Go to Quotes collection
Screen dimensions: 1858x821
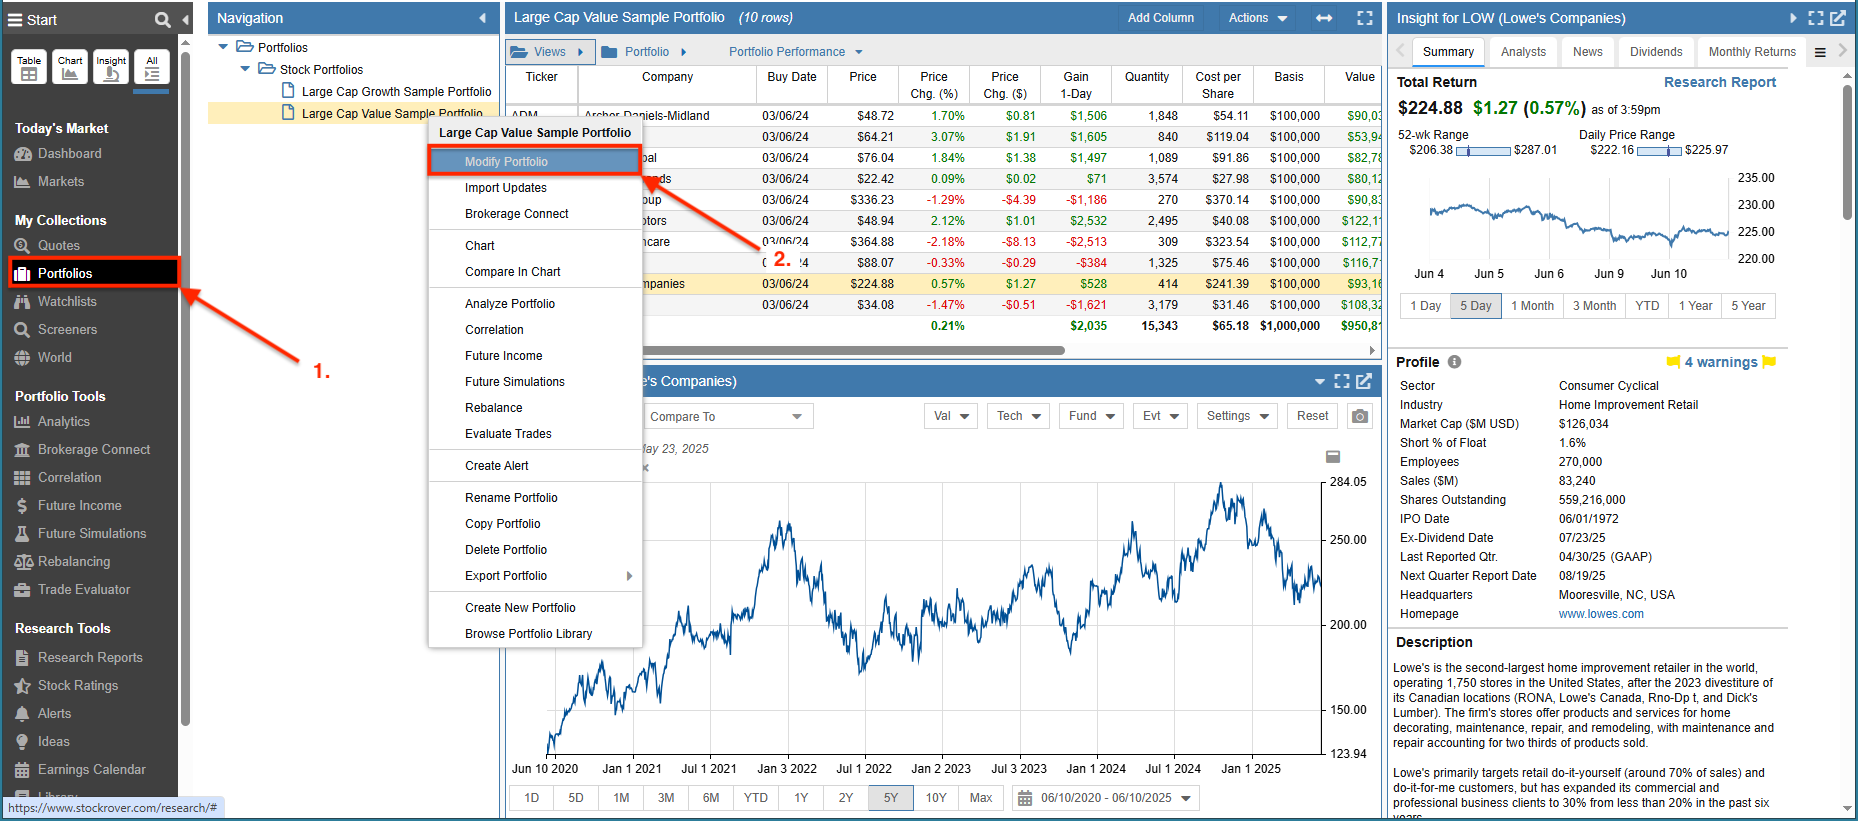click(47, 246)
